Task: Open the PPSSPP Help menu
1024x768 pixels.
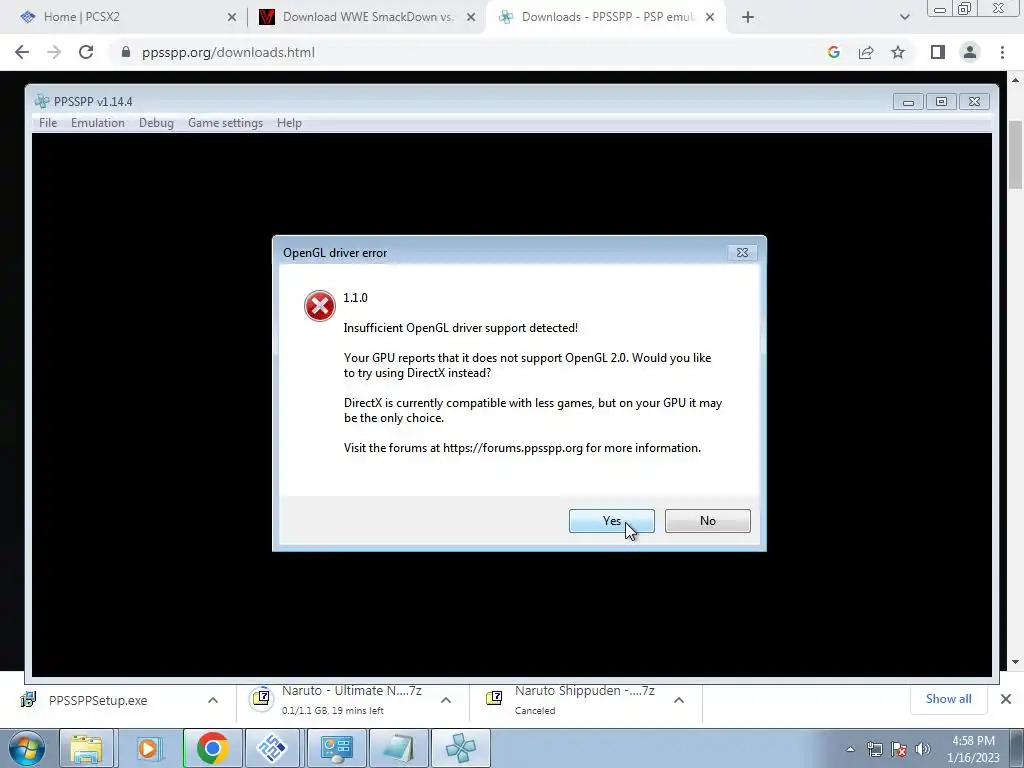Action: tap(289, 123)
